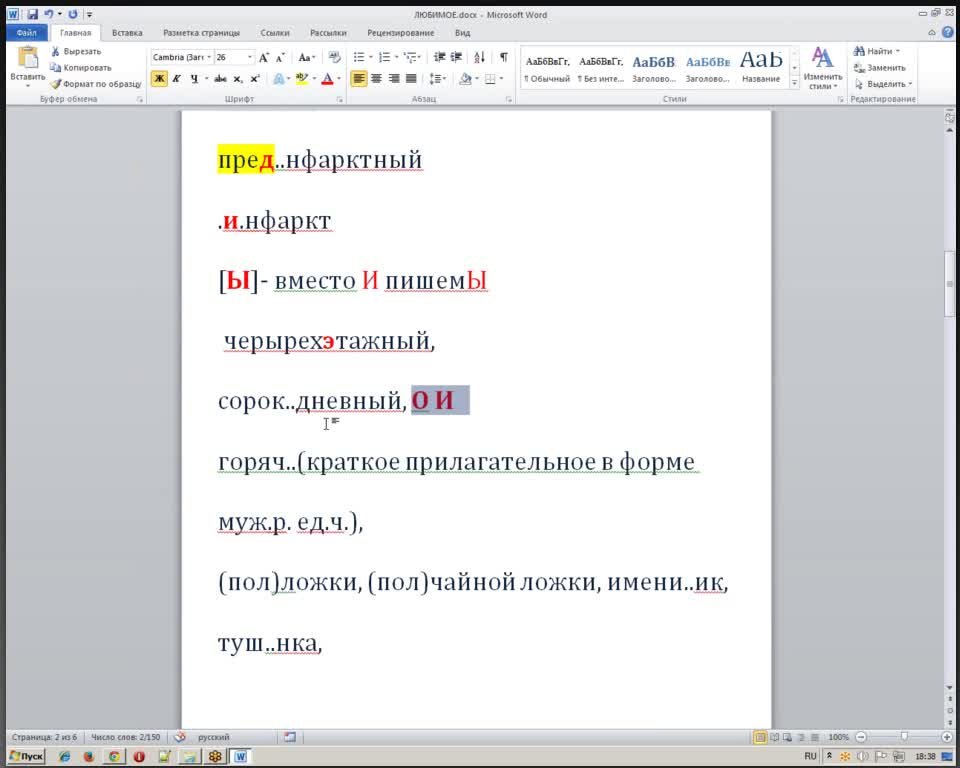Open Word Help question mark icon
This screenshot has height=768, width=960.
[949, 33]
